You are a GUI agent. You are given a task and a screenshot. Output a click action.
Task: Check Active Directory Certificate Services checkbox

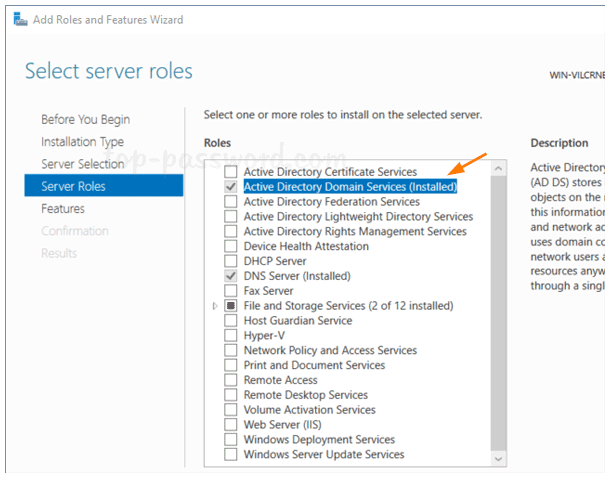pos(231,172)
